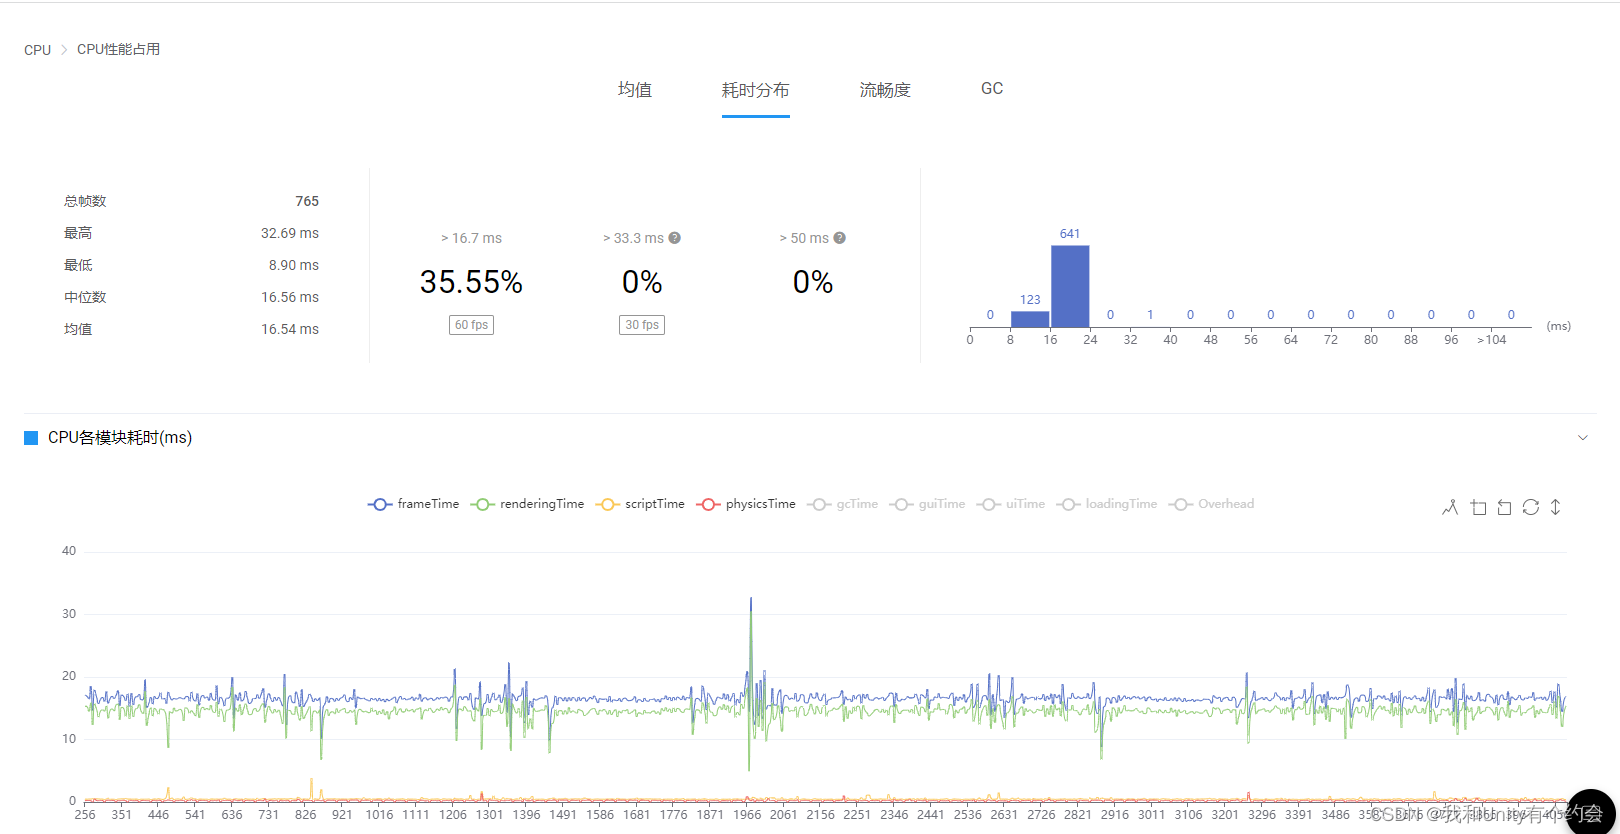Click the histogram axis label >104

(x=1491, y=340)
